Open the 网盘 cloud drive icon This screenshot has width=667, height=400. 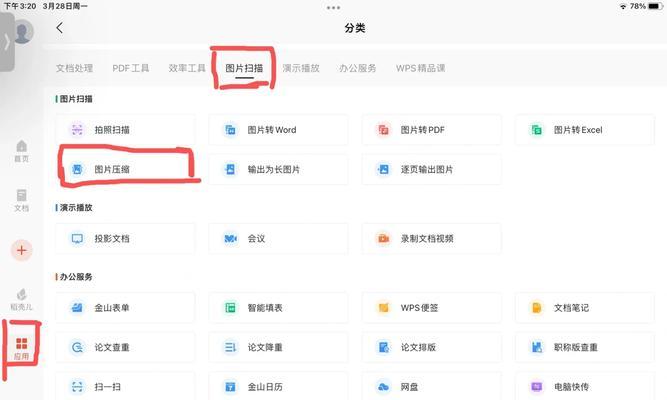click(383, 387)
